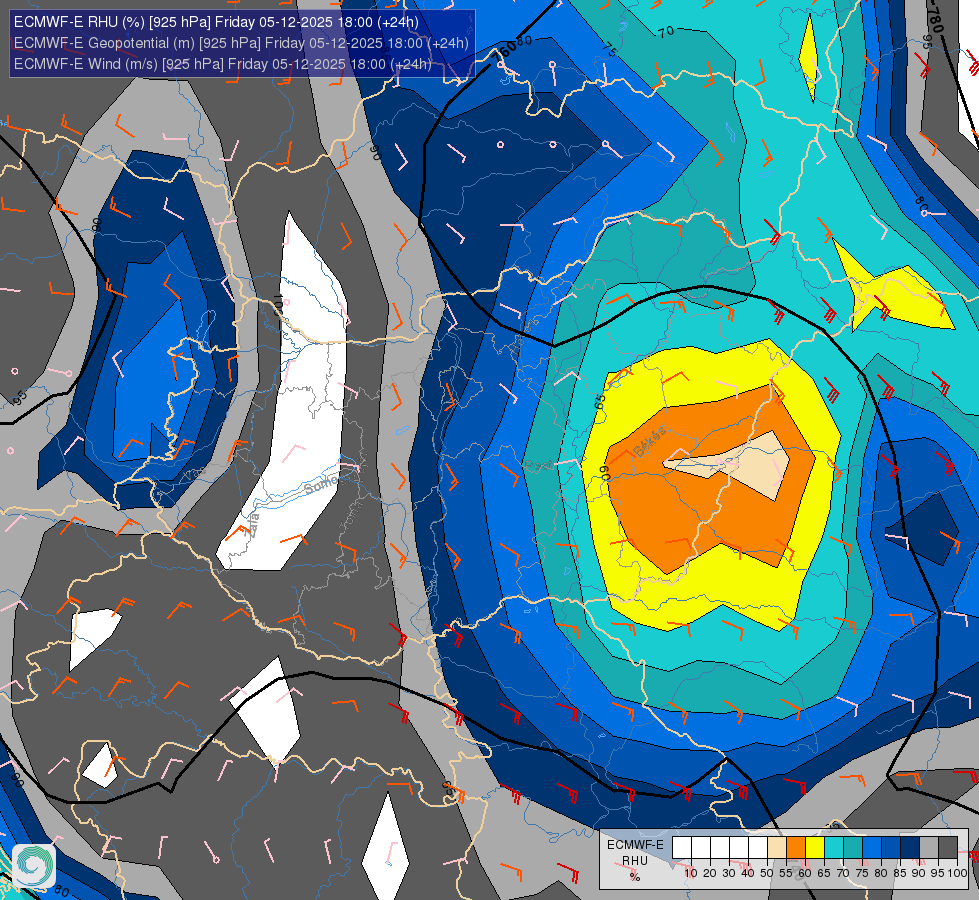
Task: Click the 'RHU' label in the legend
Action: [x=635, y=861]
